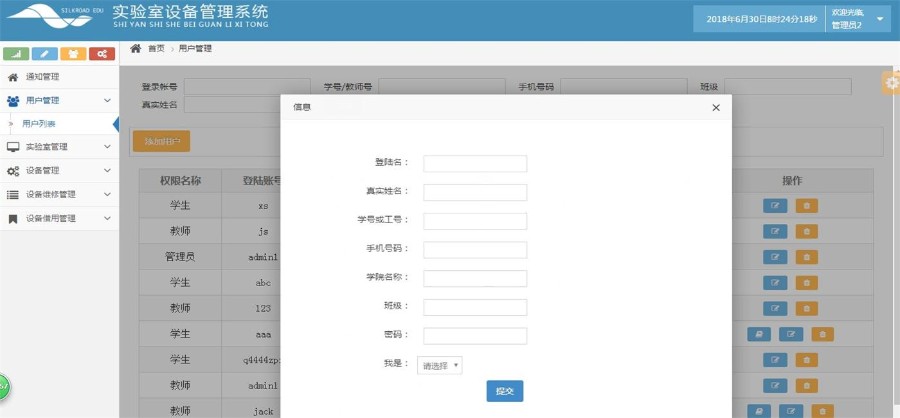Expand the 实验室管理 chevron in sidebar
The image size is (900, 418).
(x=107, y=147)
